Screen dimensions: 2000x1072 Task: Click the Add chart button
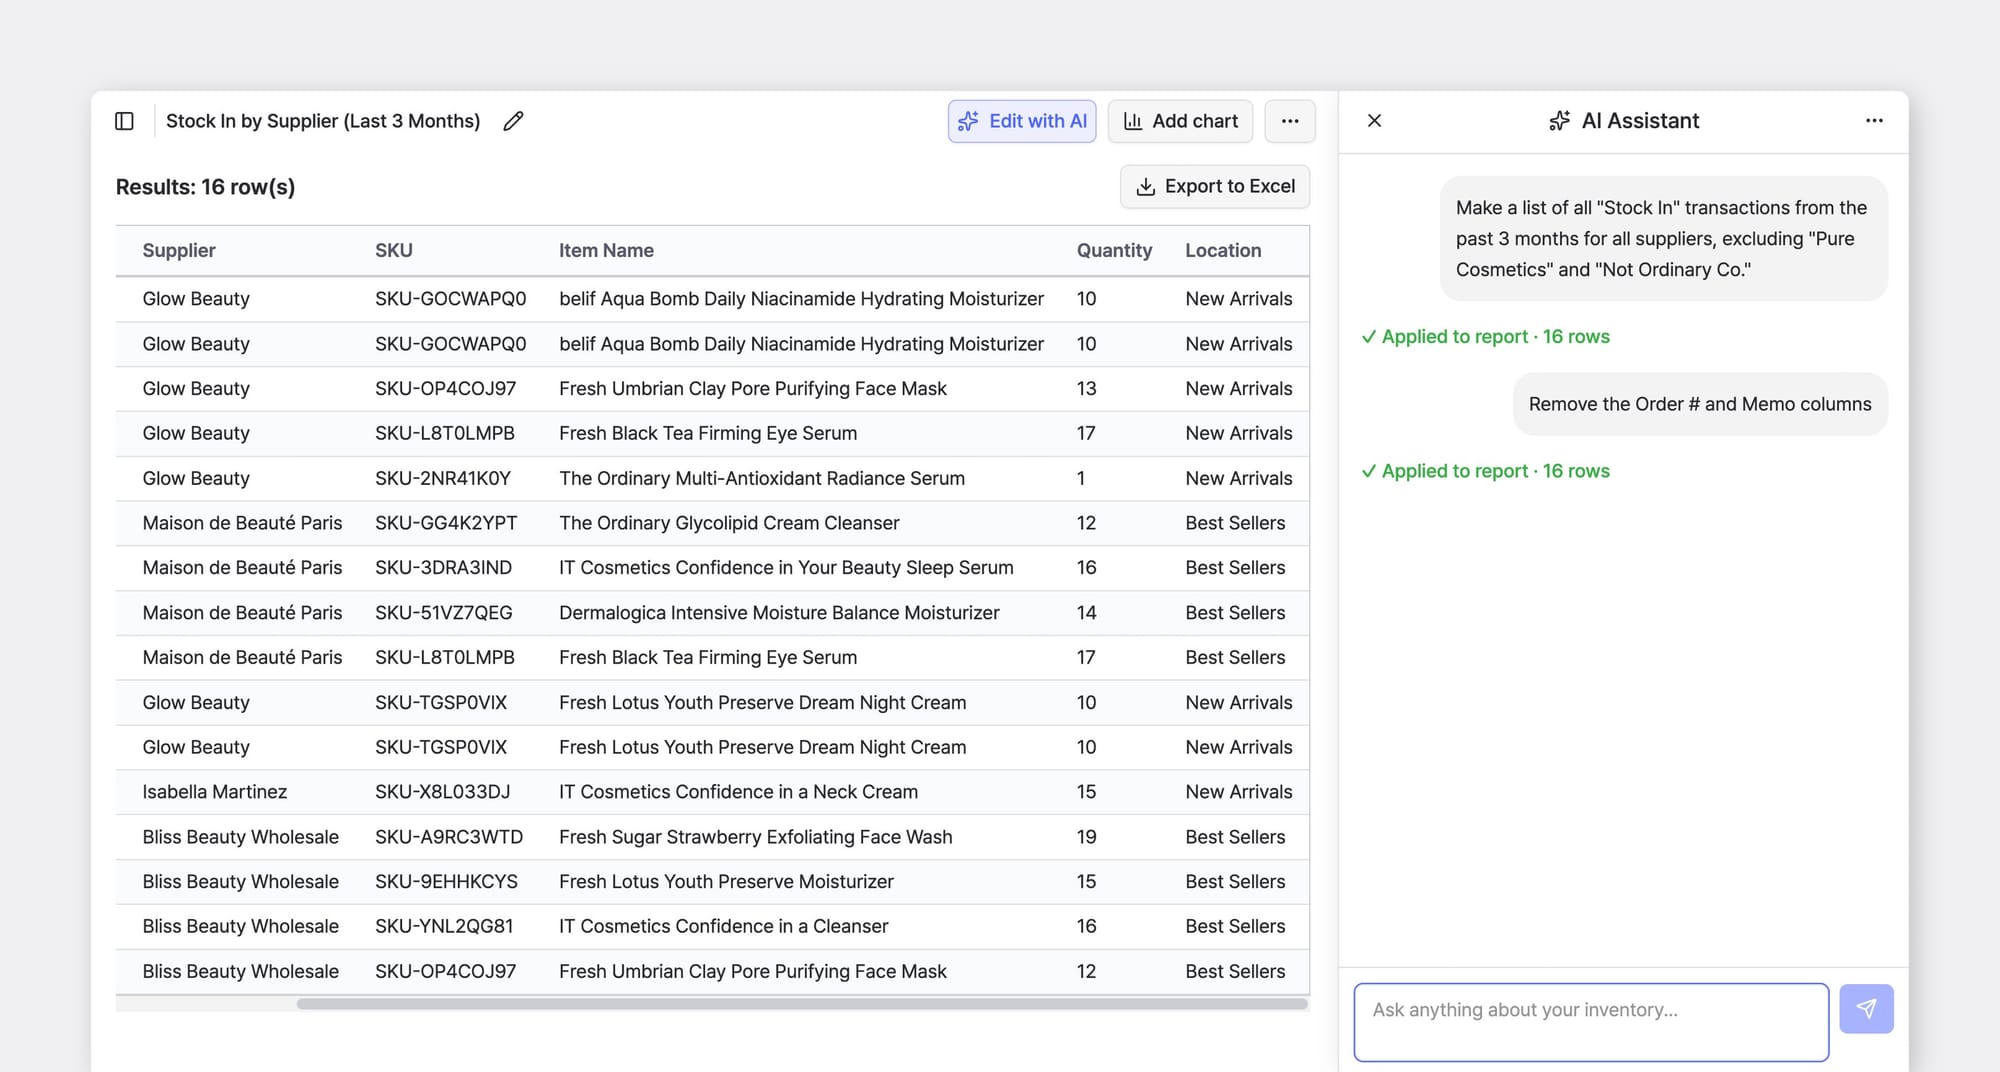click(1181, 121)
